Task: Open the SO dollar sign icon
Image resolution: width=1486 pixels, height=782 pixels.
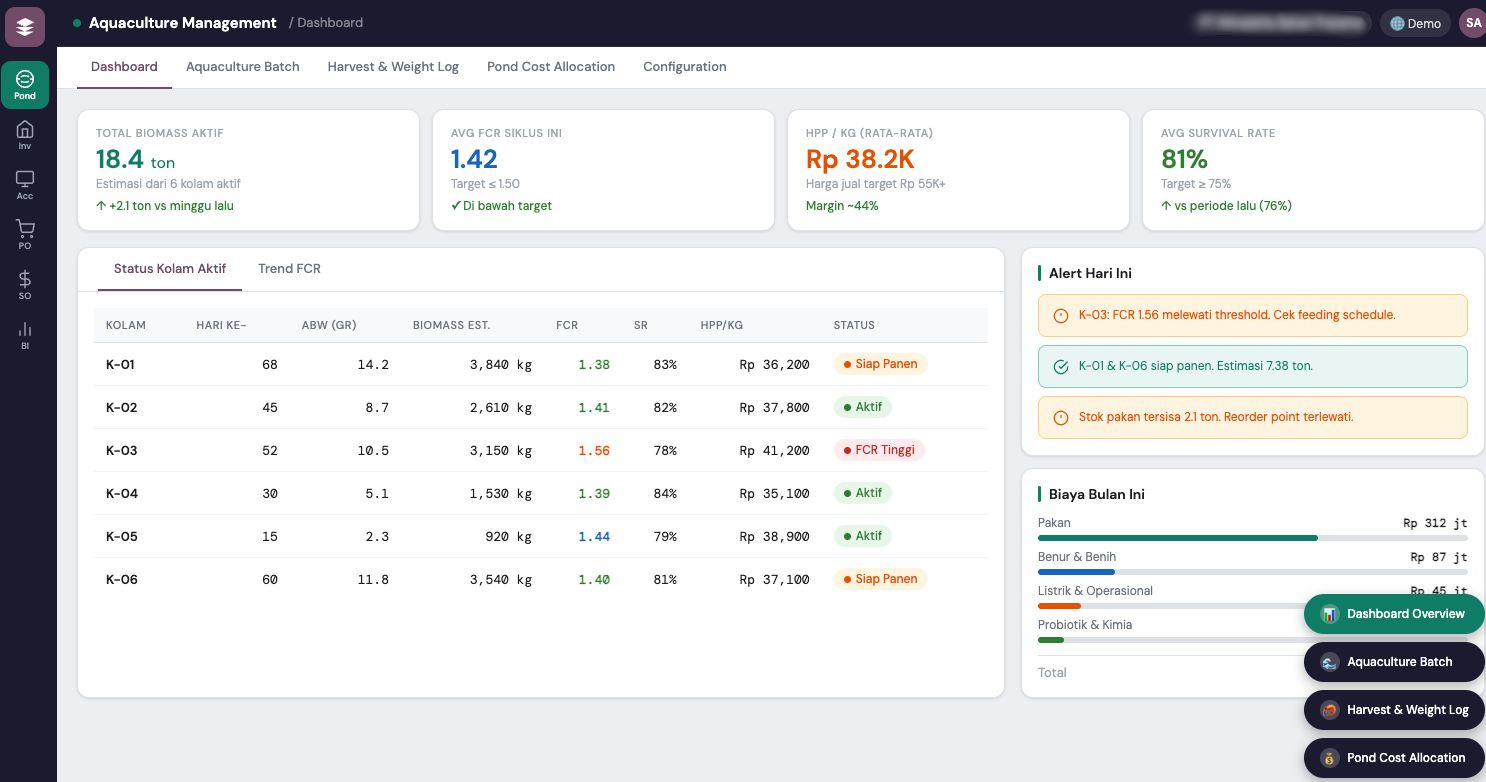Action: (x=25, y=284)
